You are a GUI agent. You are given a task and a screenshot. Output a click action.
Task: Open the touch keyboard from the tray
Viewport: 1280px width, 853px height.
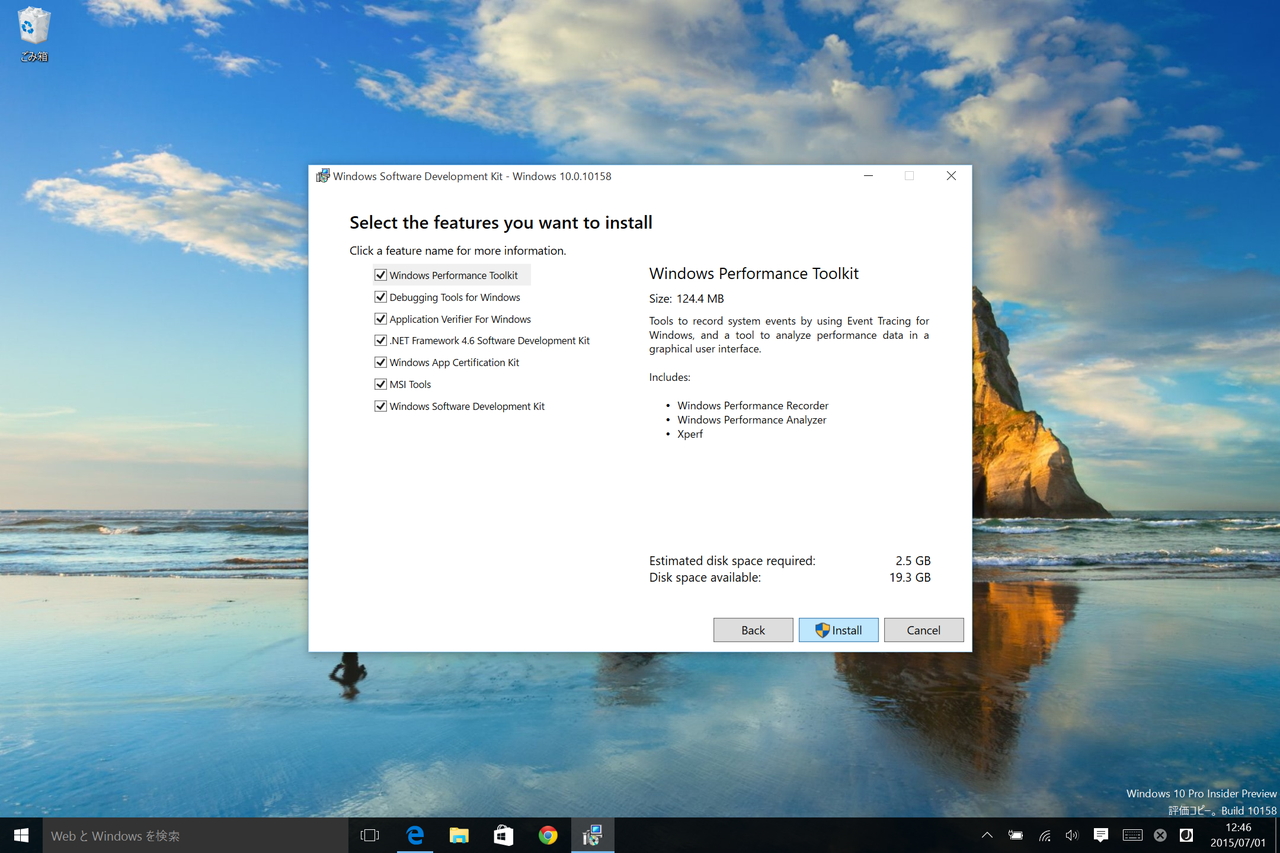point(1132,835)
